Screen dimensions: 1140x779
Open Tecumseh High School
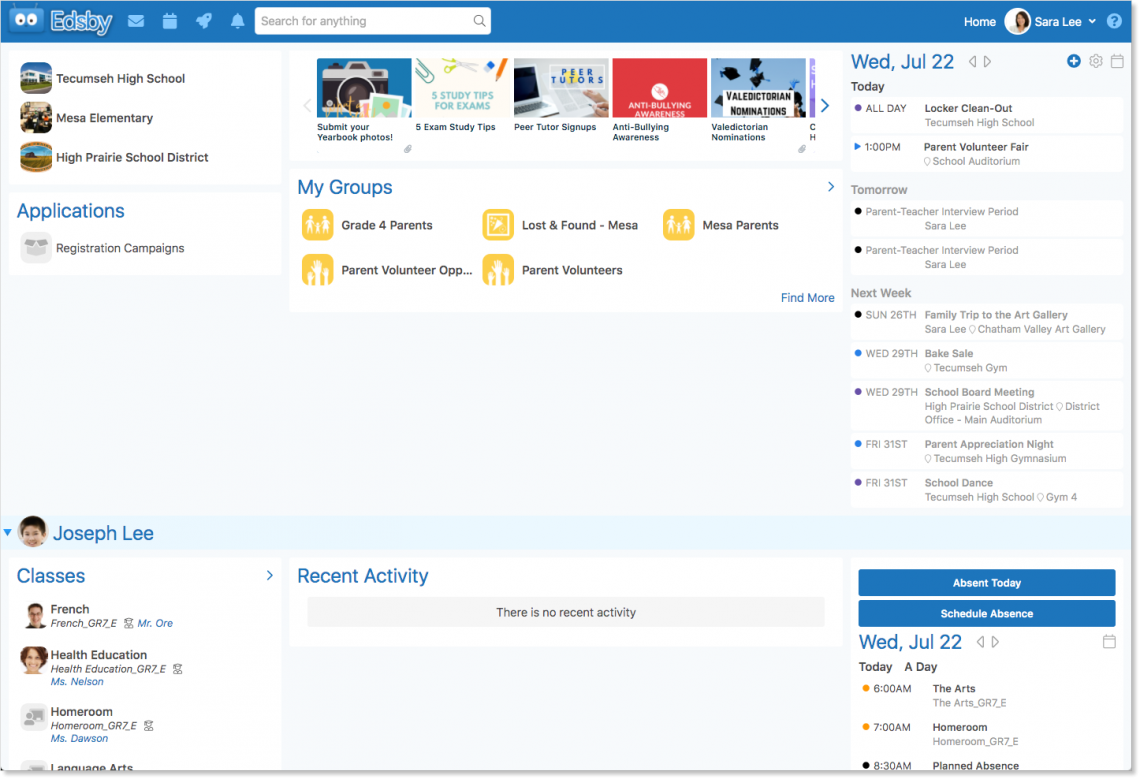[x=120, y=78]
